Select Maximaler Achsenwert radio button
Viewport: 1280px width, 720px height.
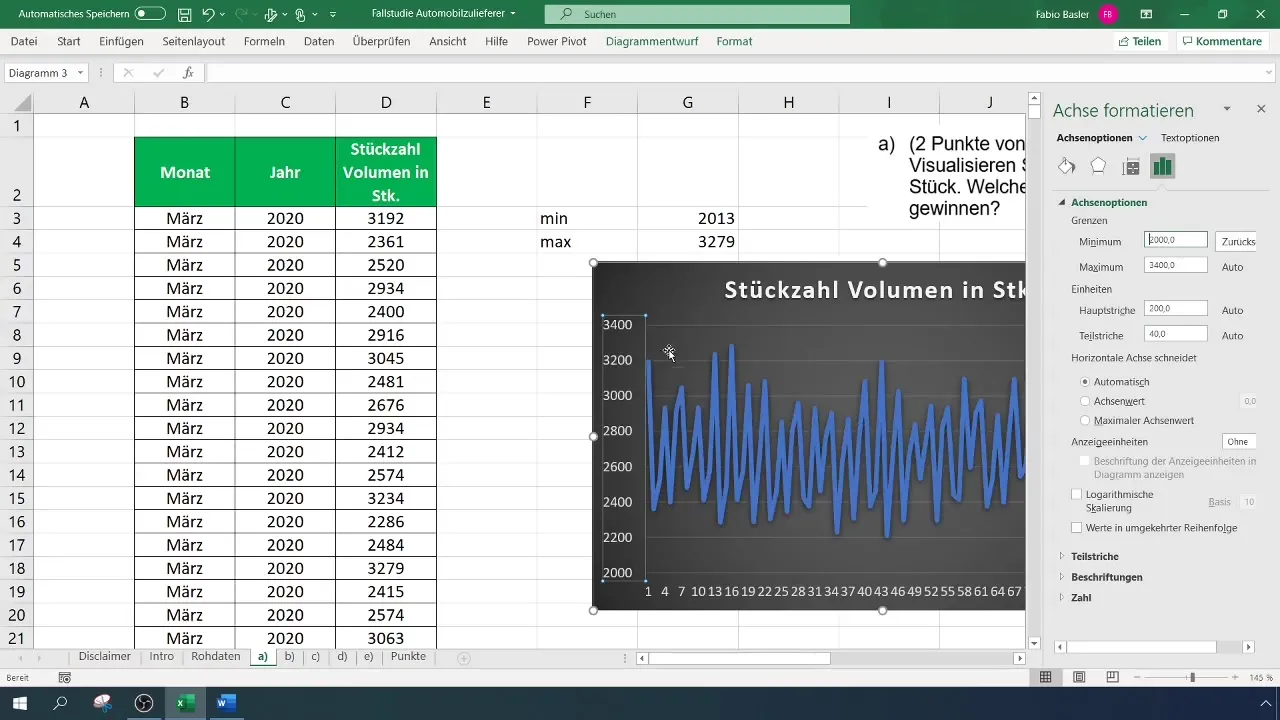(1086, 420)
